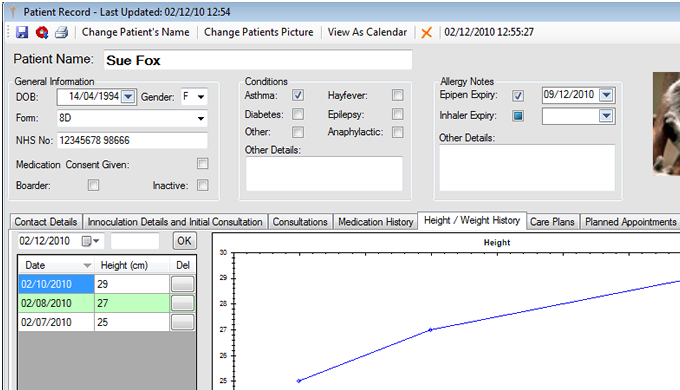This screenshot has height=390, width=680.
Task: Click the chart point at height 27
Action: coord(431,330)
